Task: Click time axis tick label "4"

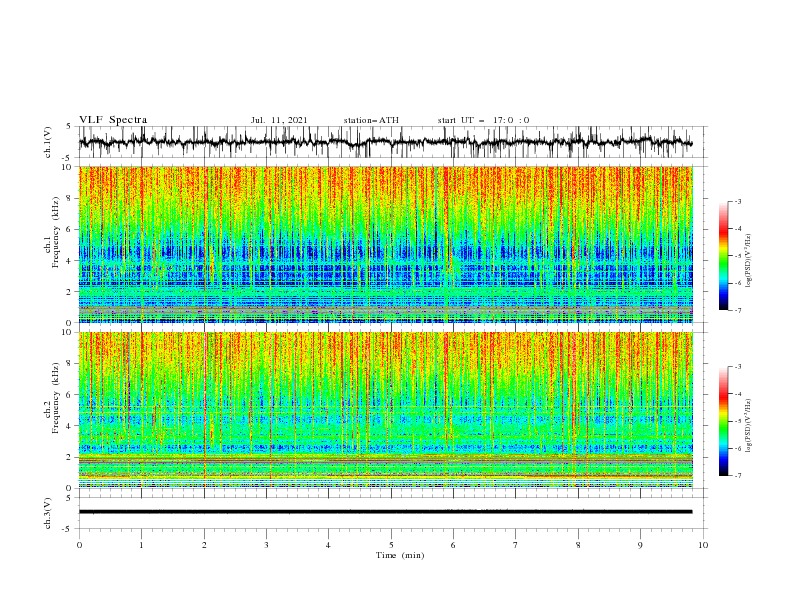Action: coord(328,545)
